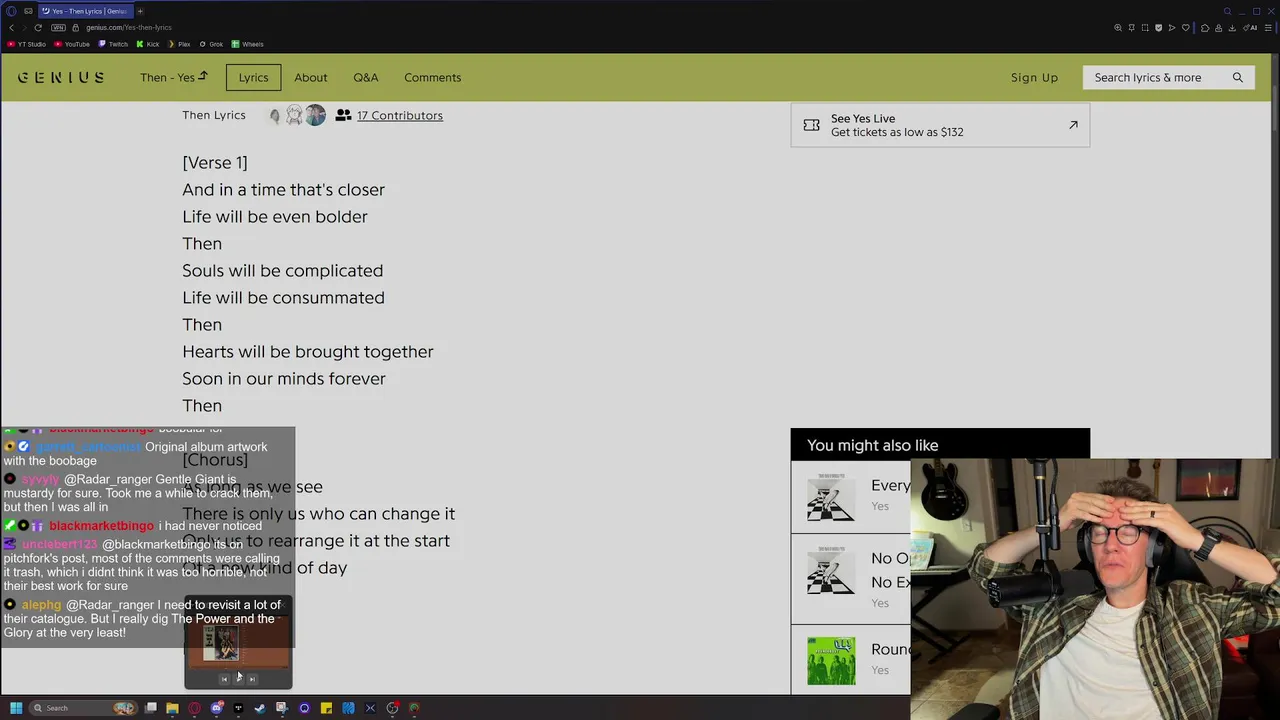Open the See Yes Live tickets banner
The width and height of the screenshot is (1280, 720).
click(940, 125)
